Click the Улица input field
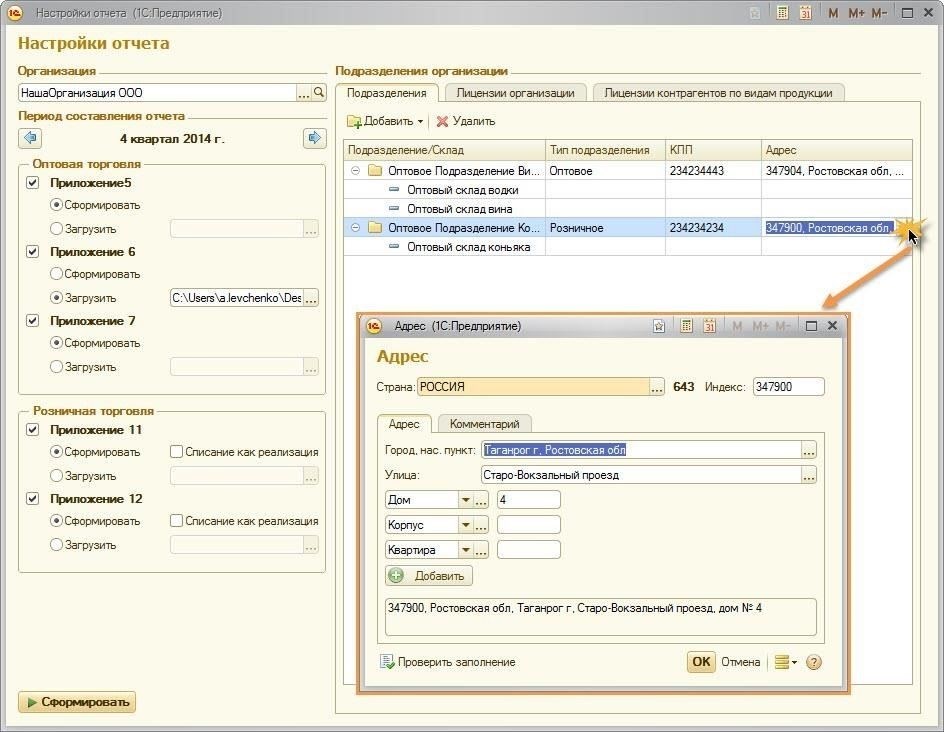944x732 pixels. click(x=641, y=475)
